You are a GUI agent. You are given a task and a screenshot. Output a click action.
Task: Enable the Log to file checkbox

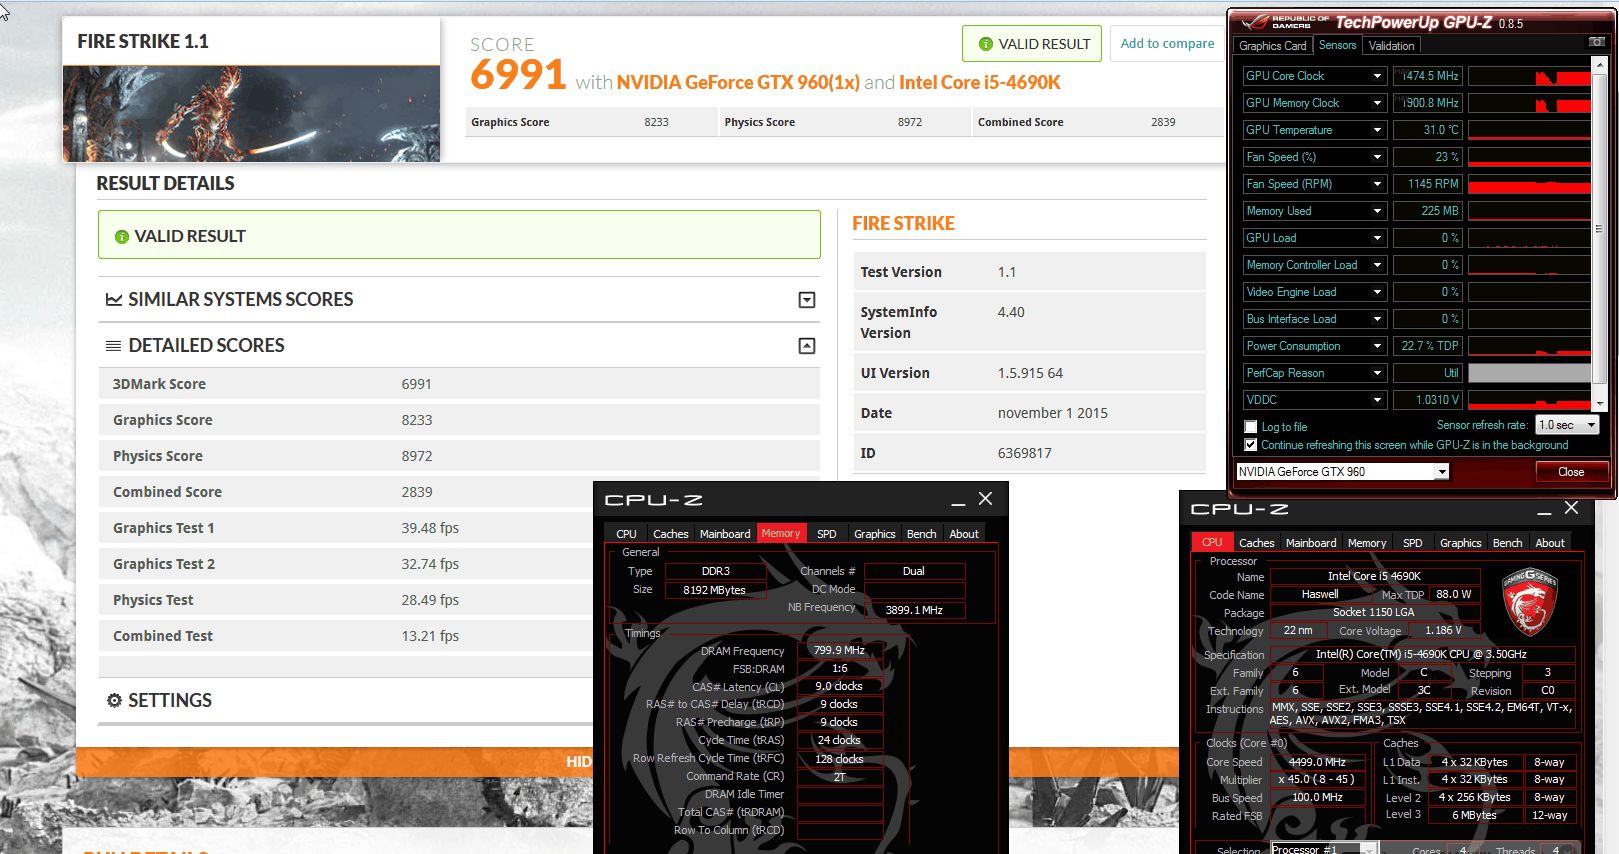(1250, 427)
